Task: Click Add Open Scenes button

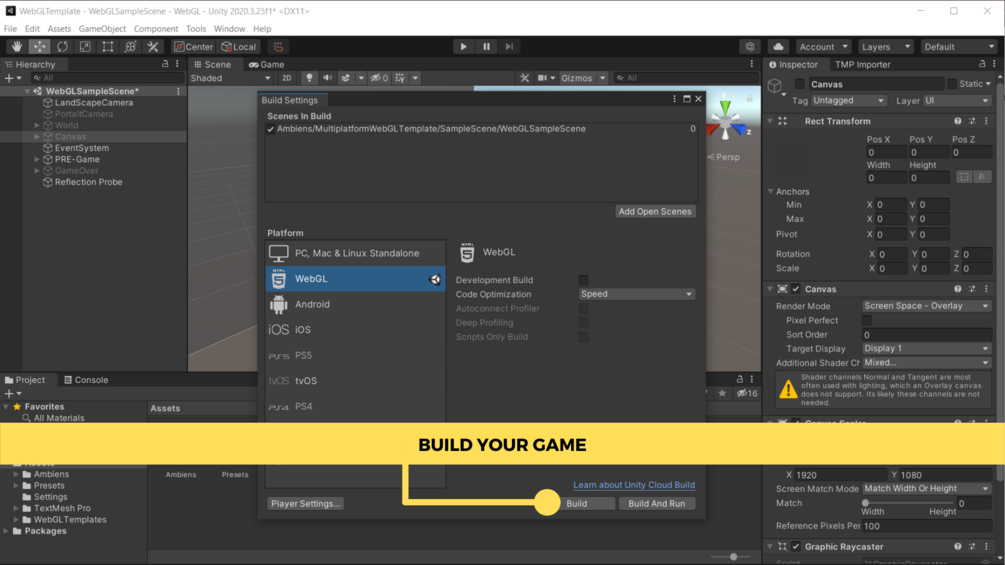Action: [654, 211]
